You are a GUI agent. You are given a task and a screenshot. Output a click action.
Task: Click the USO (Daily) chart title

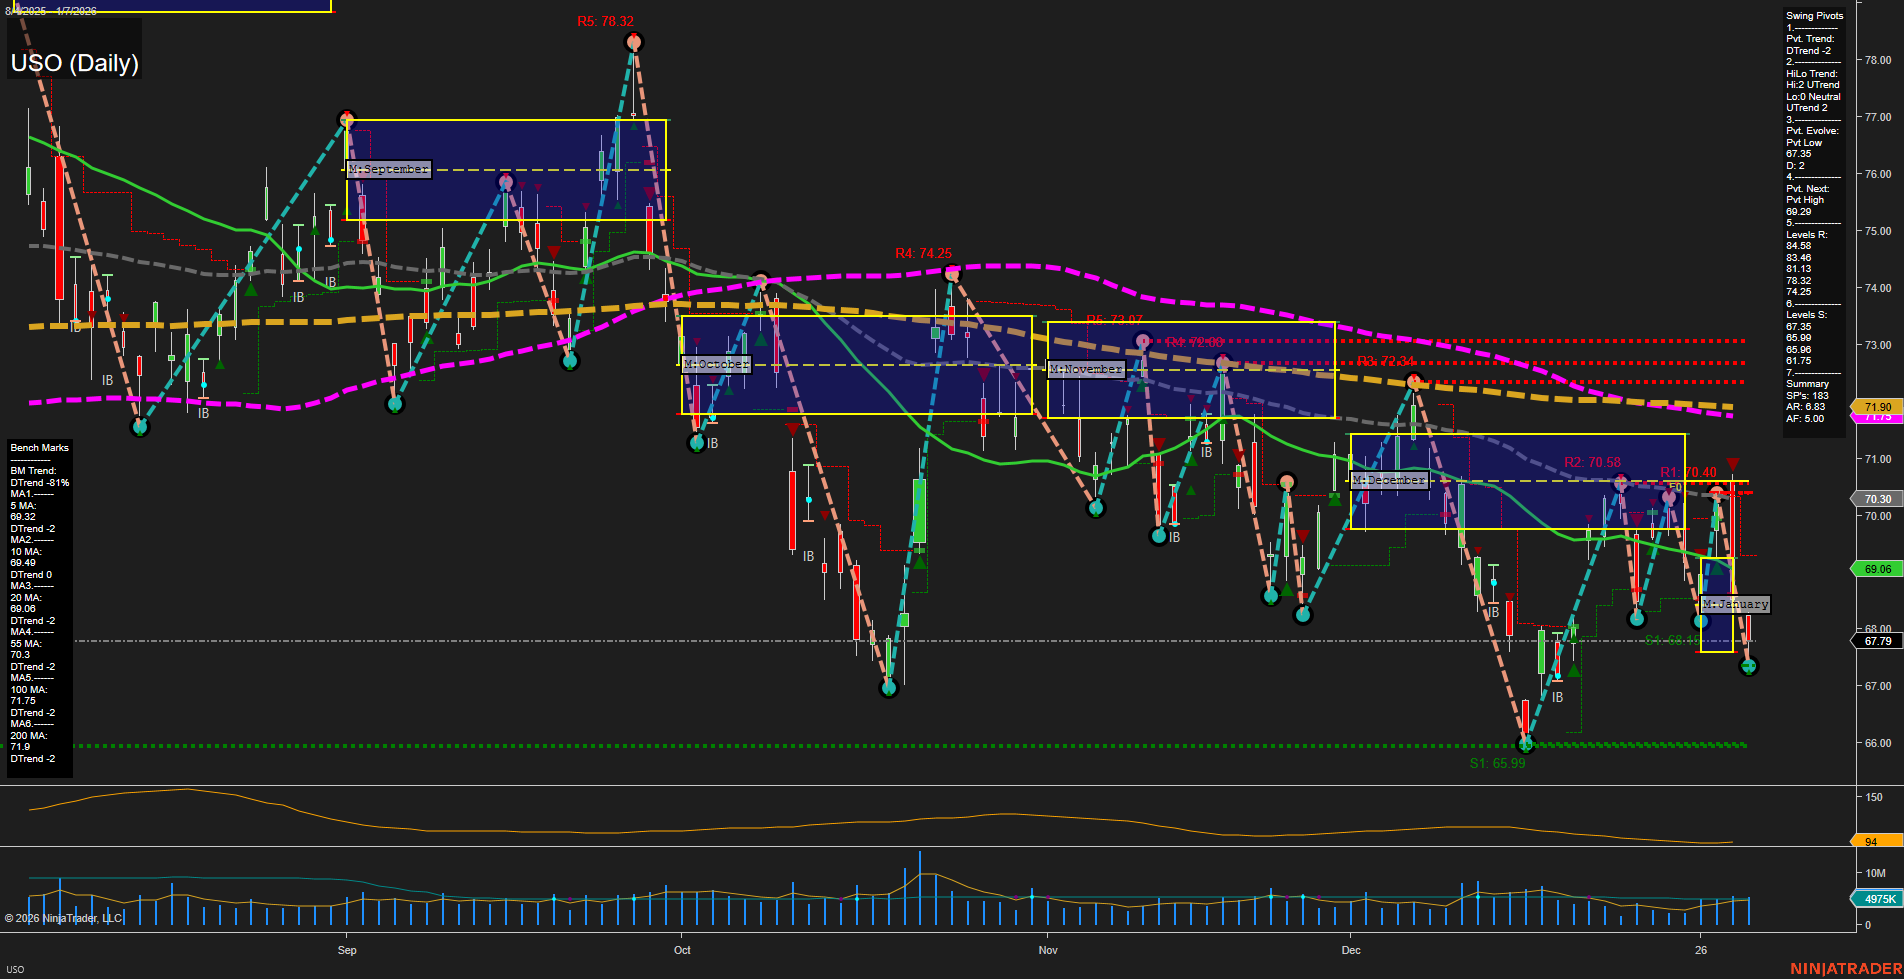coord(74,63)
